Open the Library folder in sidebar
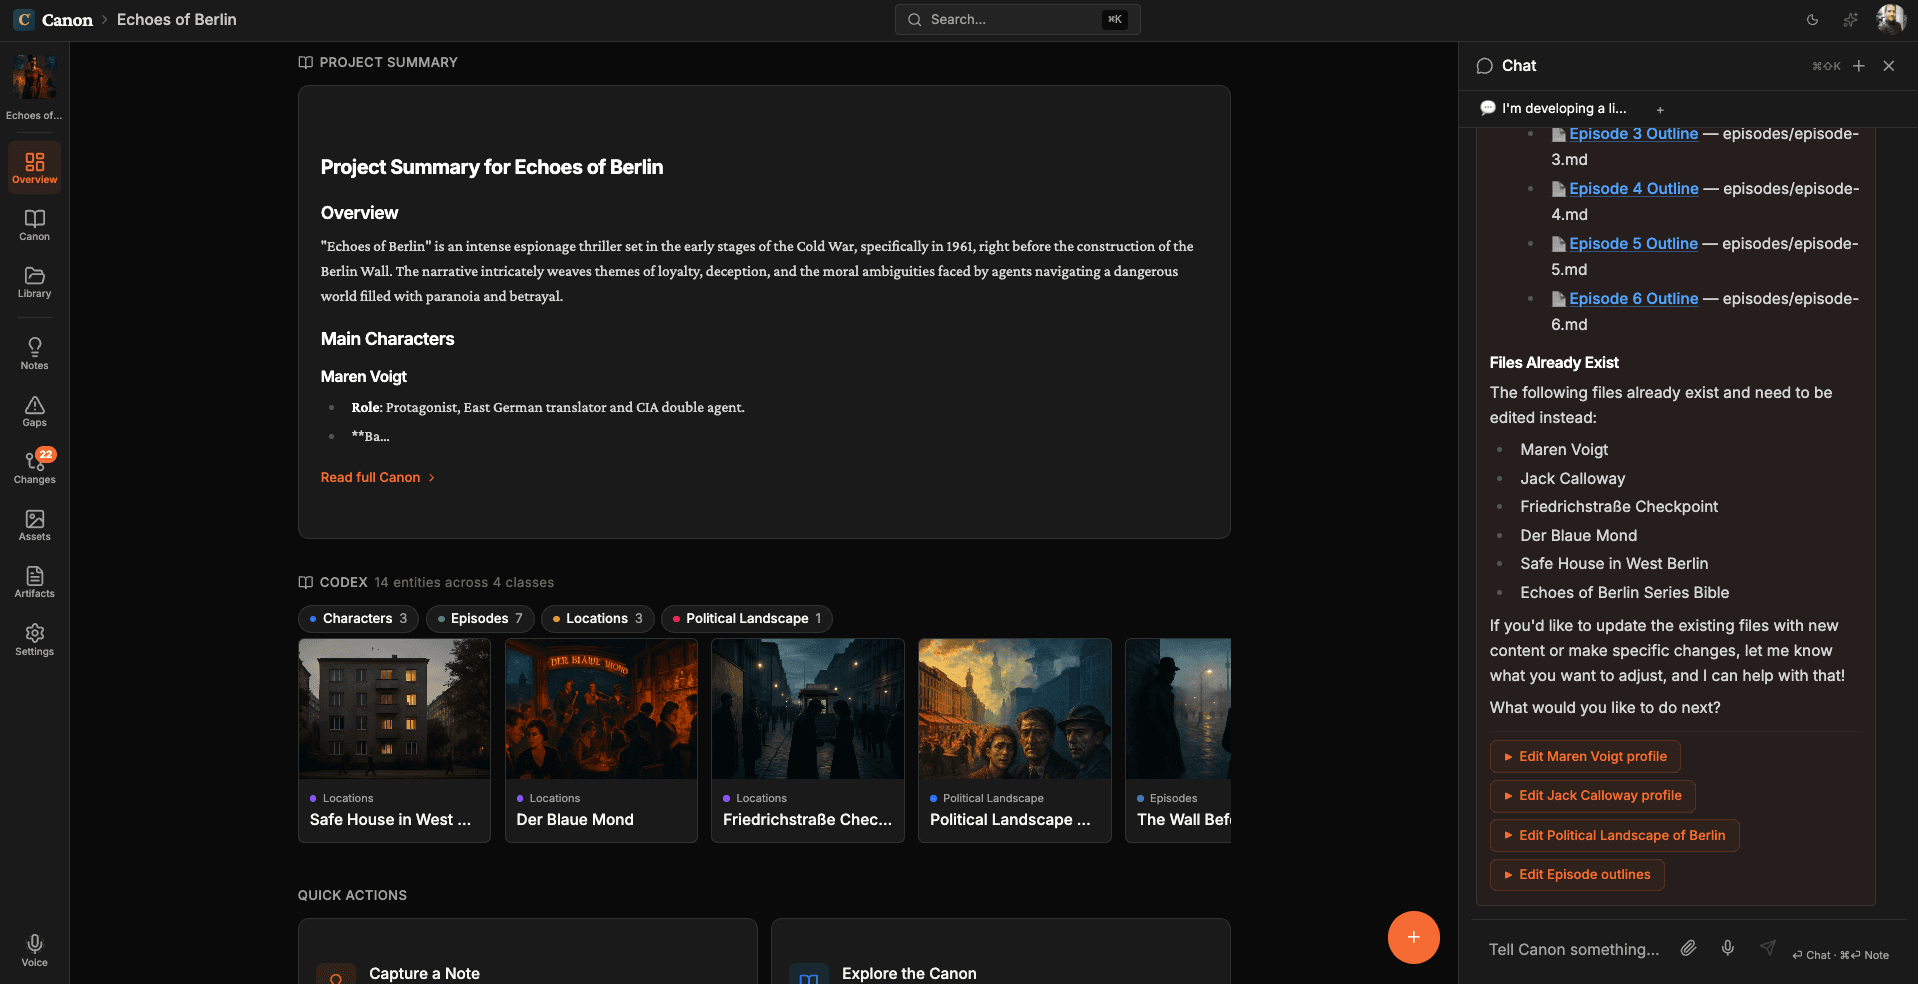This screenshot has height=984, width=1918. pyautogui.click(x=35, y=281)
